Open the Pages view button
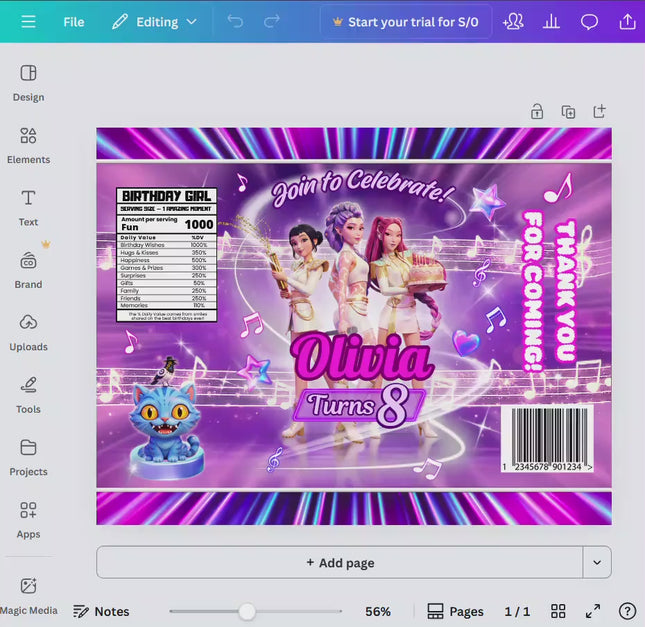Viewport: 645px width, 627px height. click(x=455, y=611)
